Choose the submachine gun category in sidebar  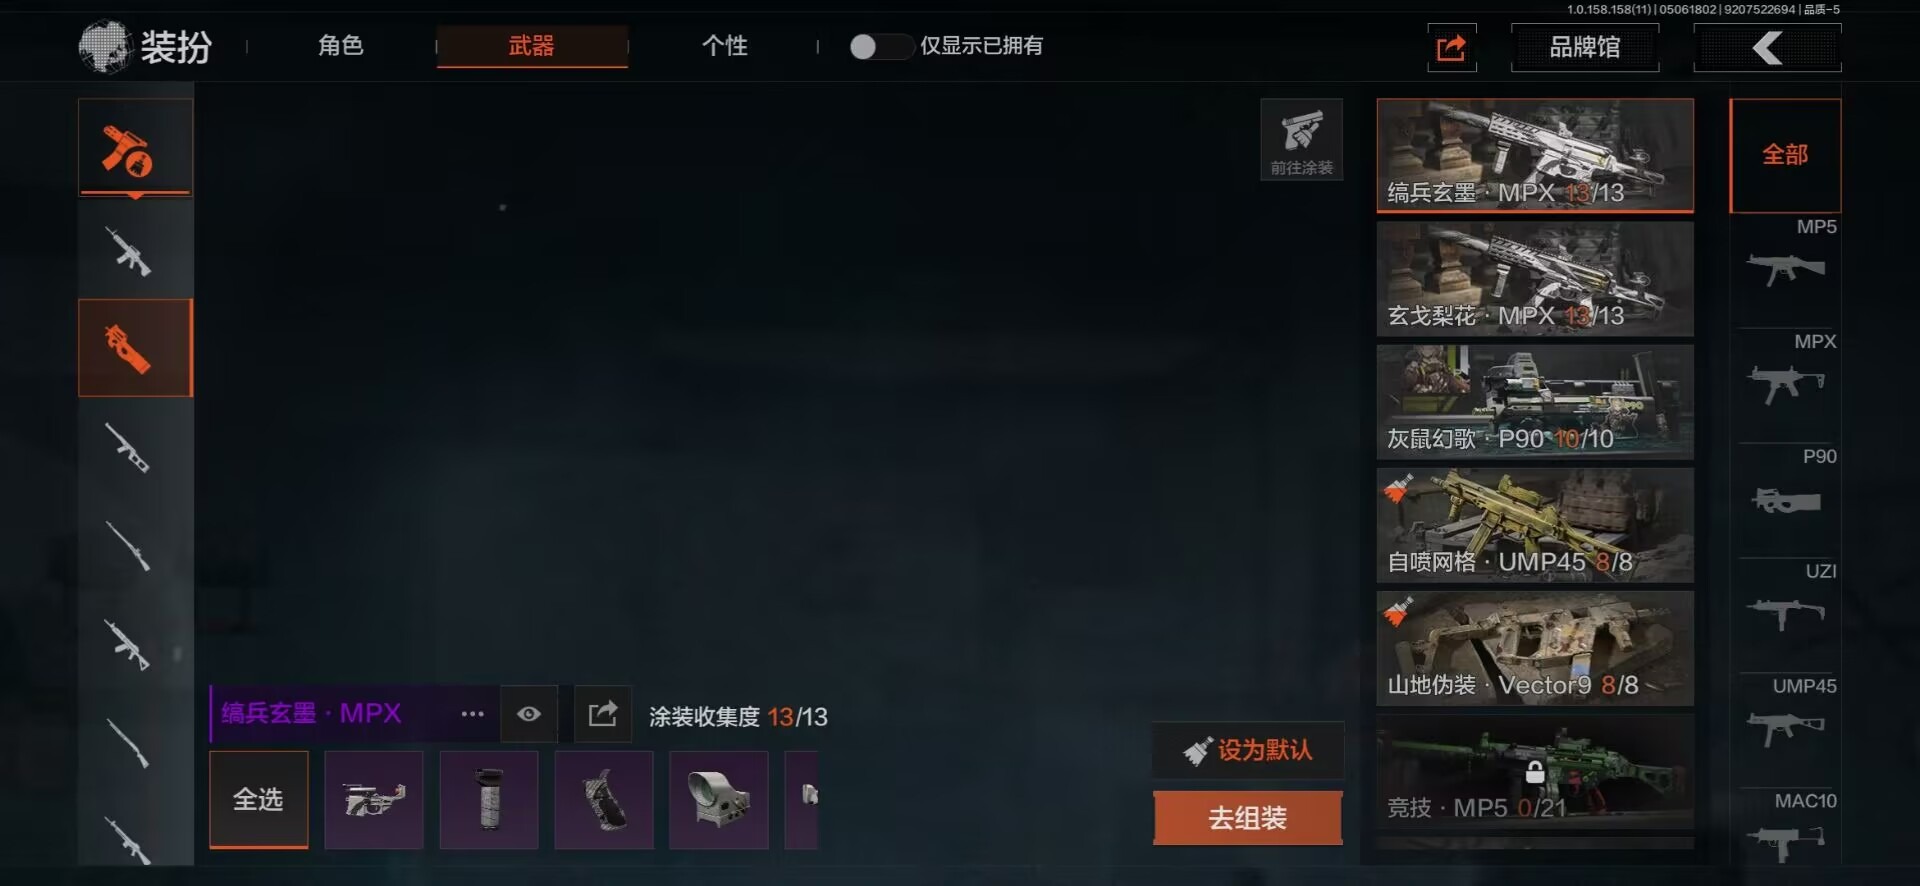pyautogui.click(x=135, y=348)
